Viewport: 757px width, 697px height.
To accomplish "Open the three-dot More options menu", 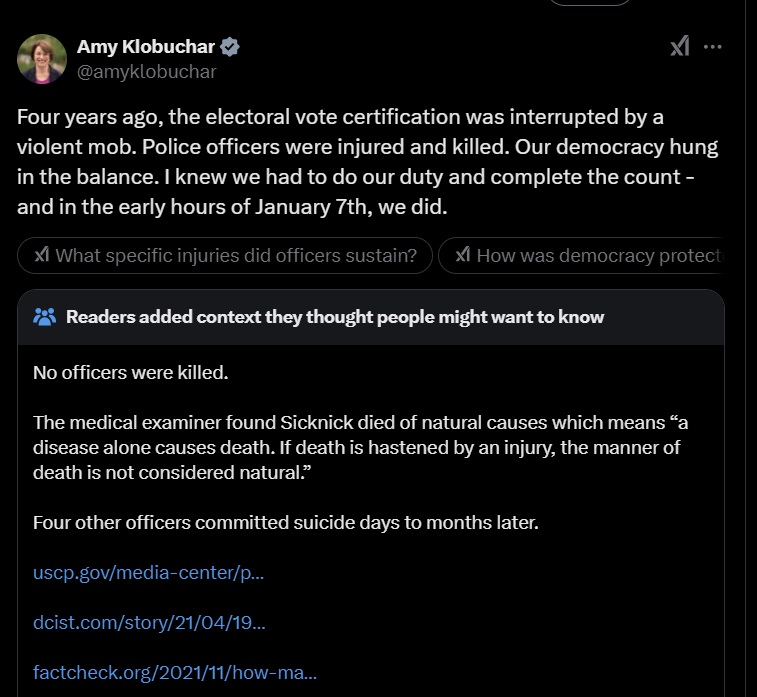I will click(713, 46).
